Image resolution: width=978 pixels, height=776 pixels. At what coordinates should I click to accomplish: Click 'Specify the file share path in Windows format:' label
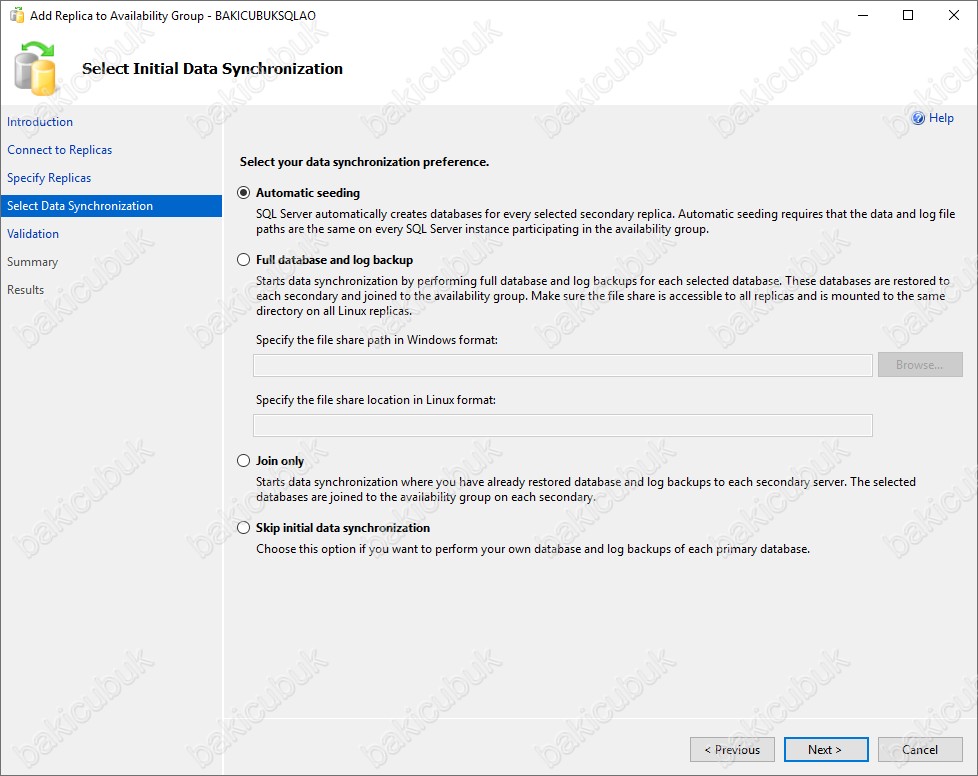click(x=377, y=340)
